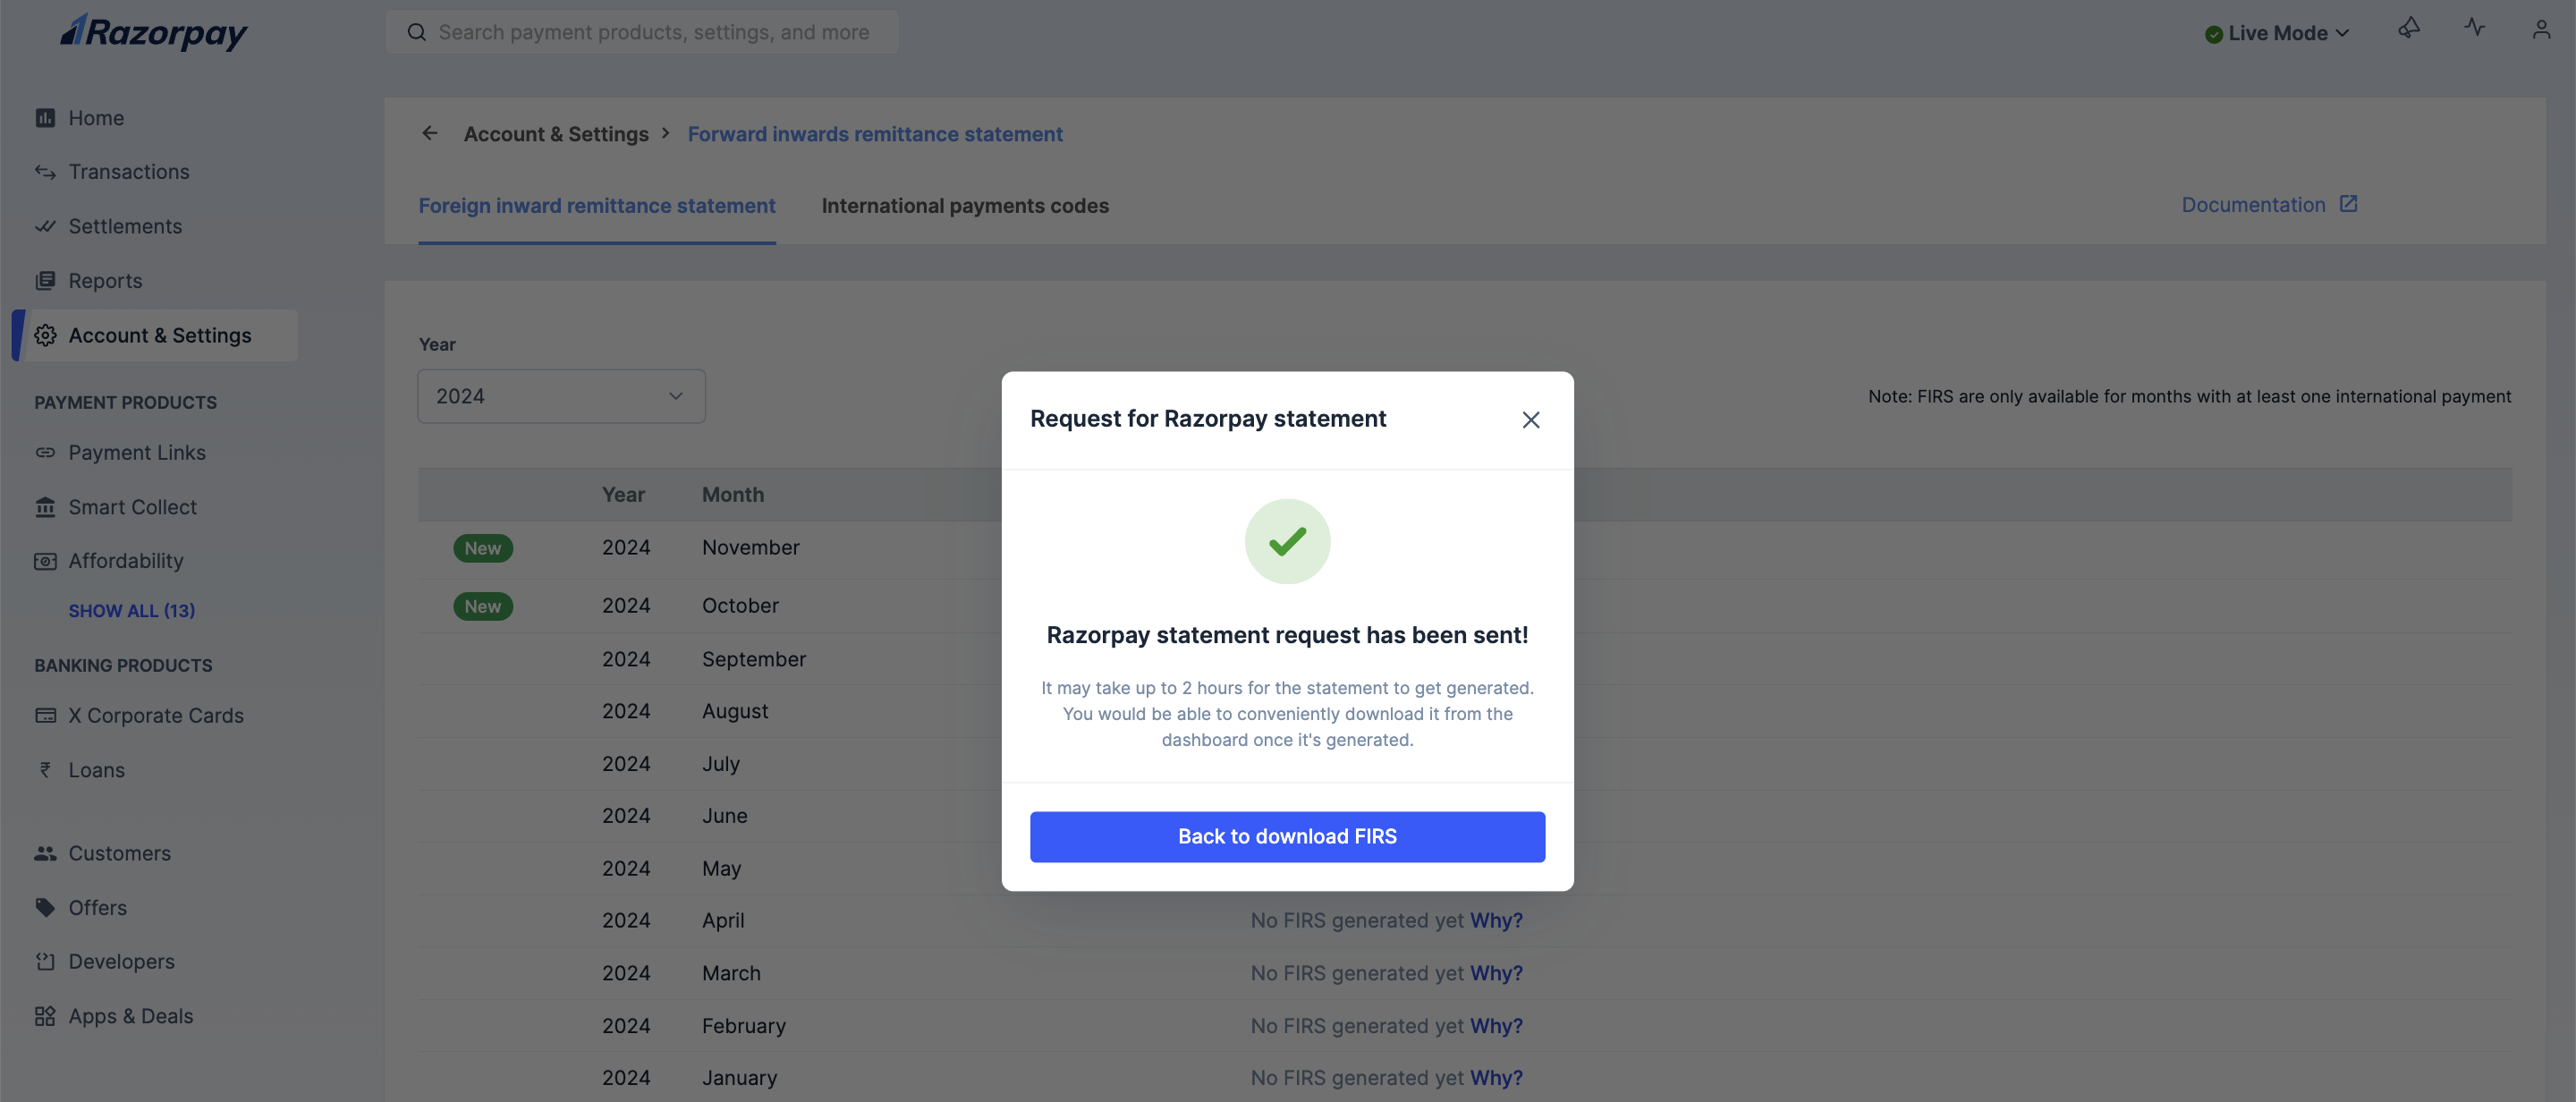Open Documentation external link
This screenshot has width=2576, height=1102.
(2270, 204)
